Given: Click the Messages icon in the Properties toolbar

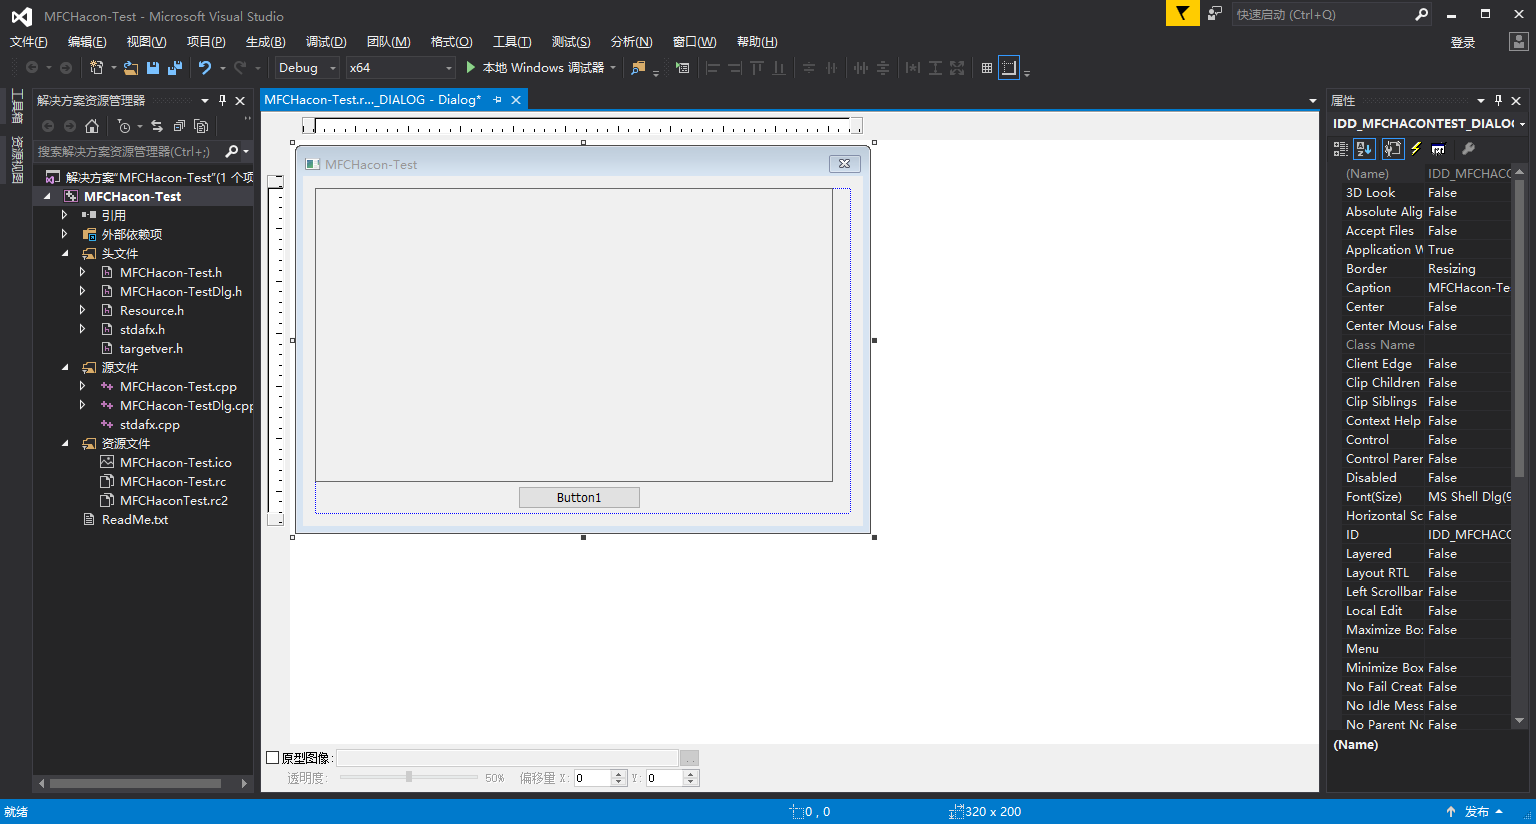Looking at the screenshot, I should pos(1440,148).
